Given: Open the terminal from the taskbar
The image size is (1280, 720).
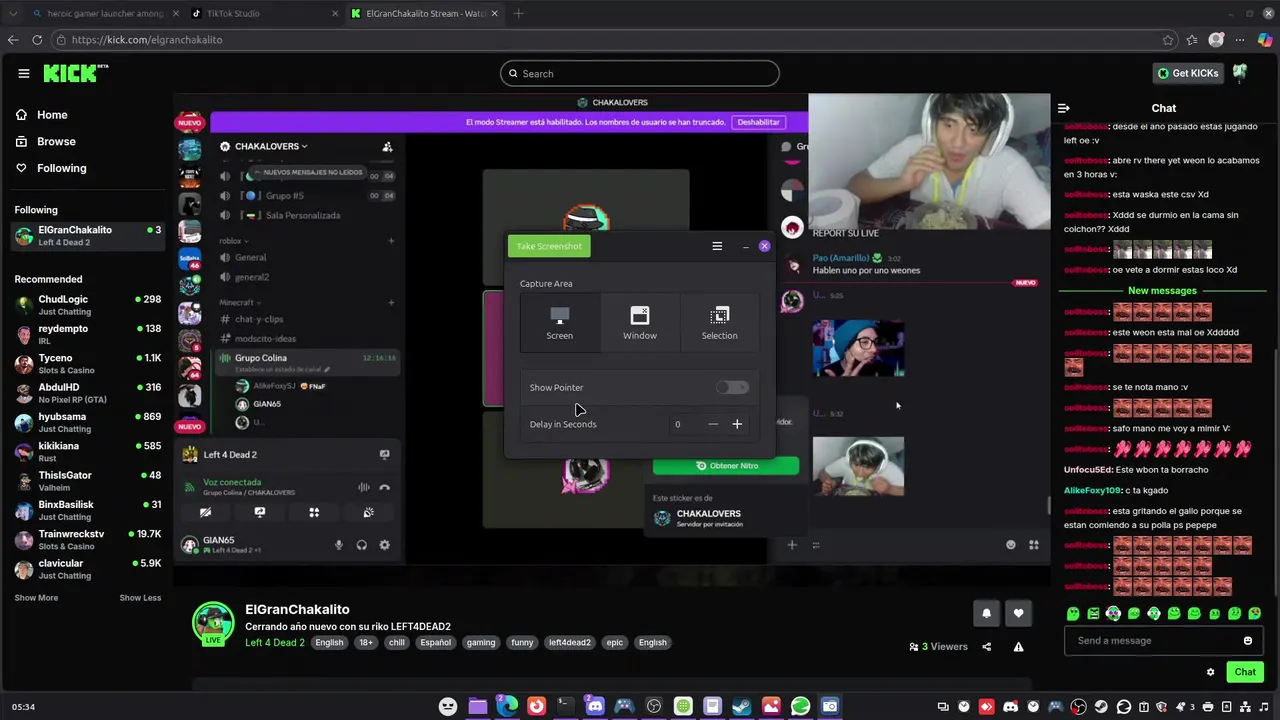Looking at the screenshot, I should tap(565, 706).
